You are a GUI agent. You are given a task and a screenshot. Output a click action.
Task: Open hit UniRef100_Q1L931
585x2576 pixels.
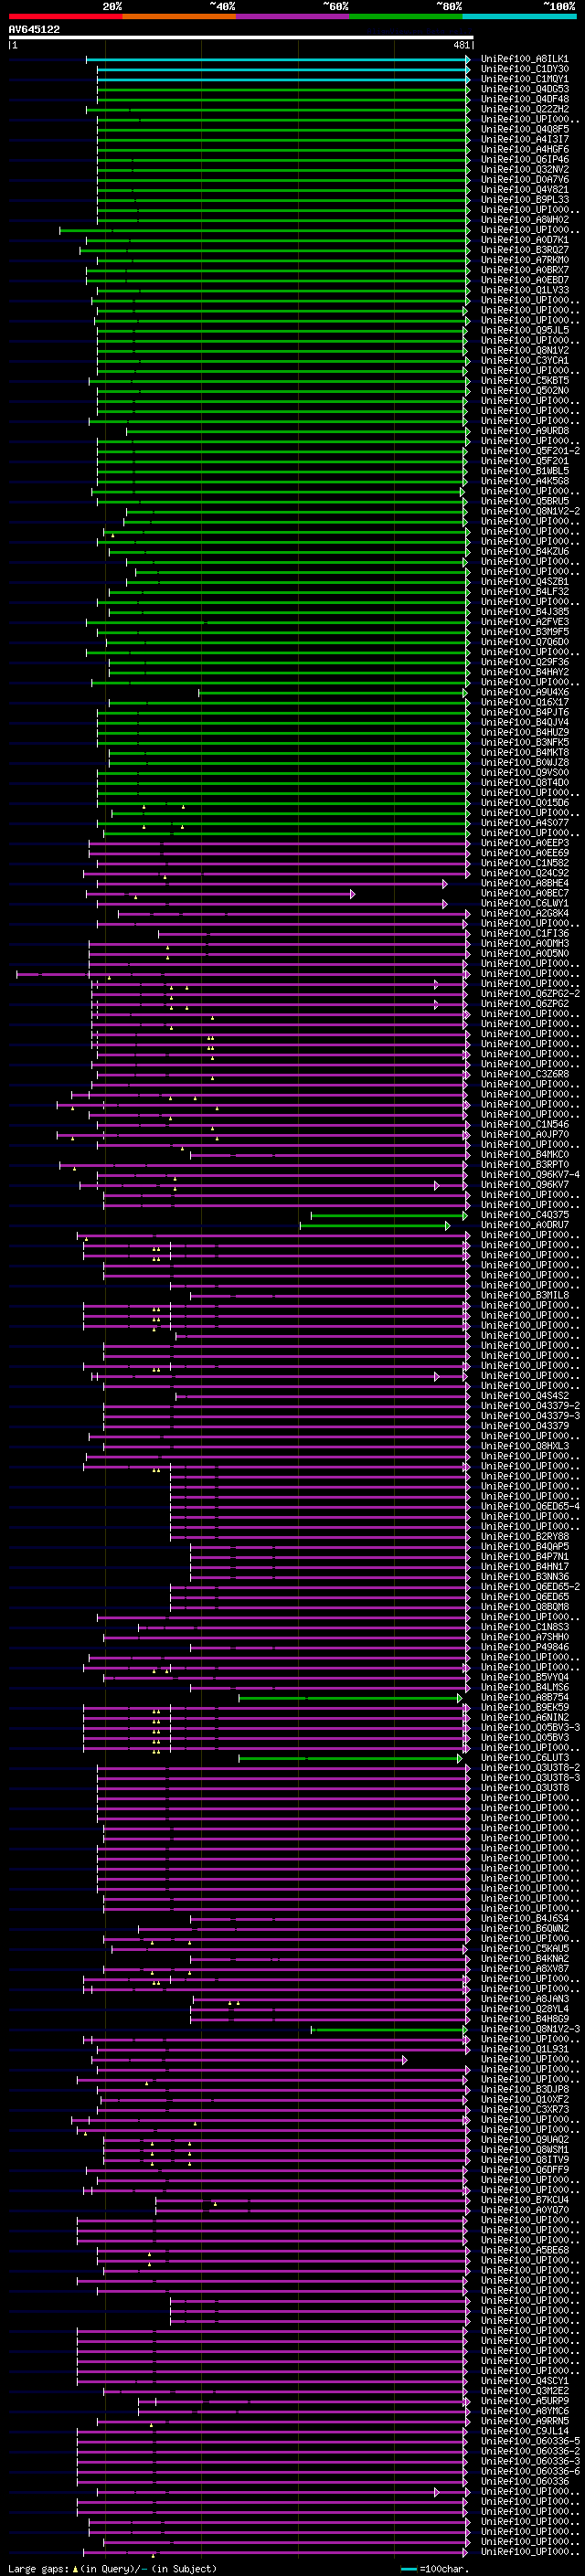(524, 2049)
